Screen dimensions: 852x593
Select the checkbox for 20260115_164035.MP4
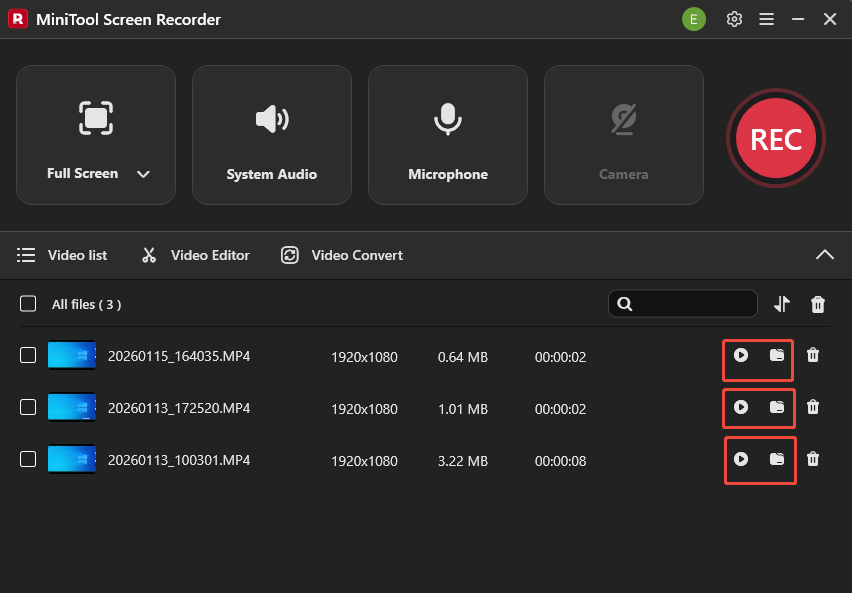click(x=28, y=355)
